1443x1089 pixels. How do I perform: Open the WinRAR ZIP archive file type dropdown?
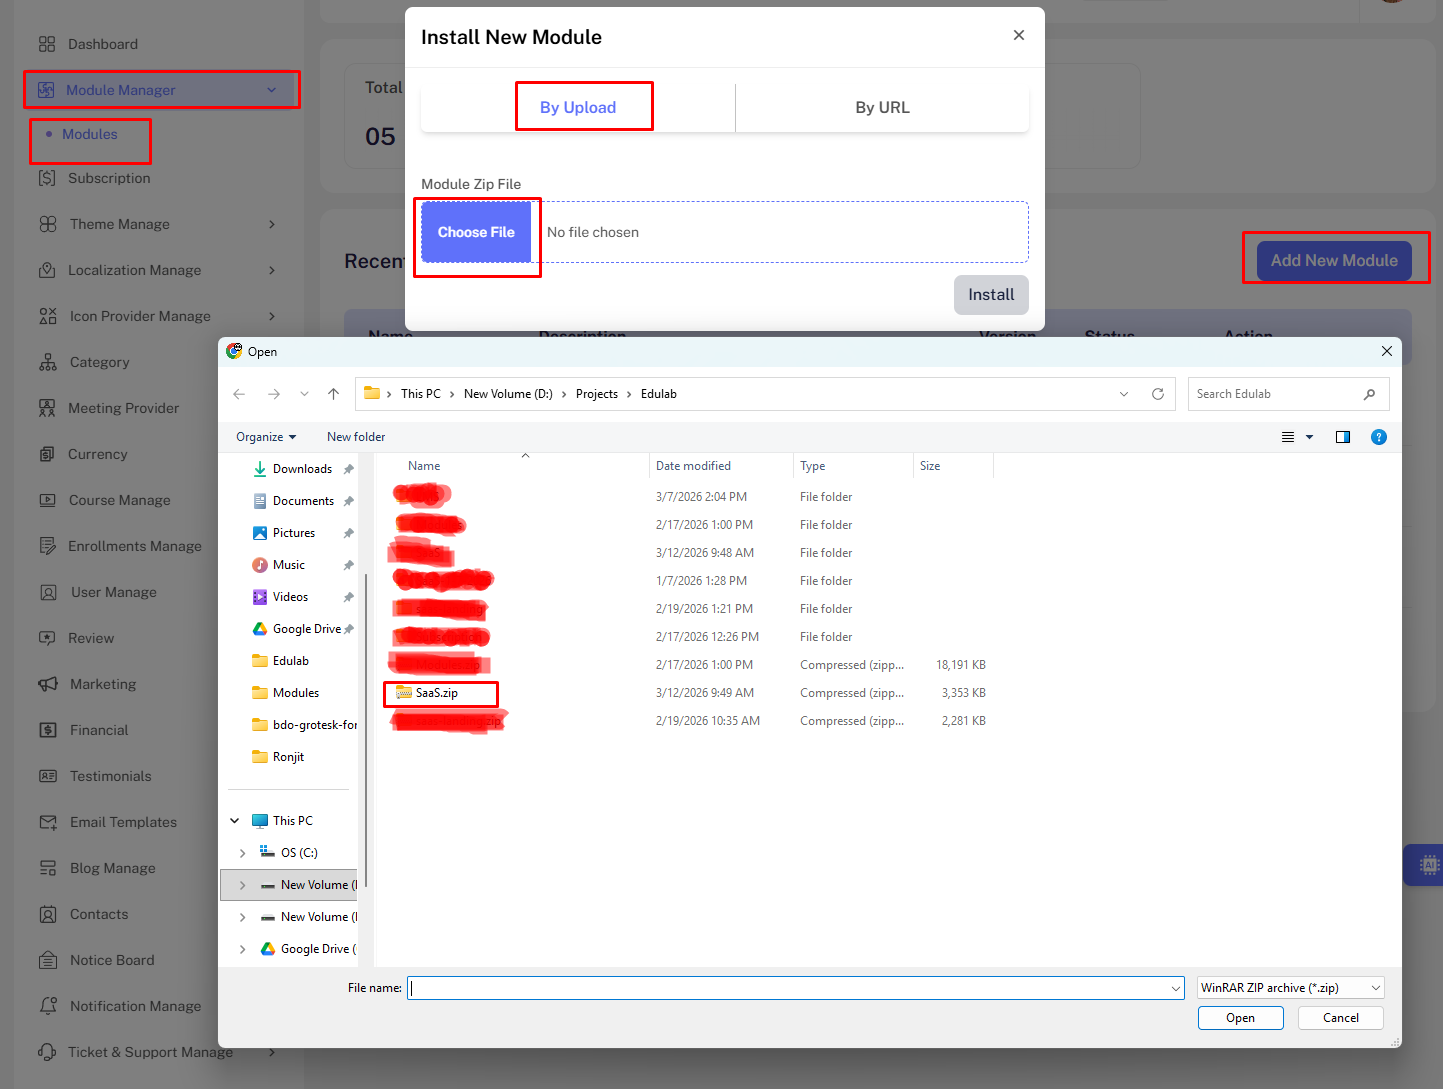coord(1289,987)
